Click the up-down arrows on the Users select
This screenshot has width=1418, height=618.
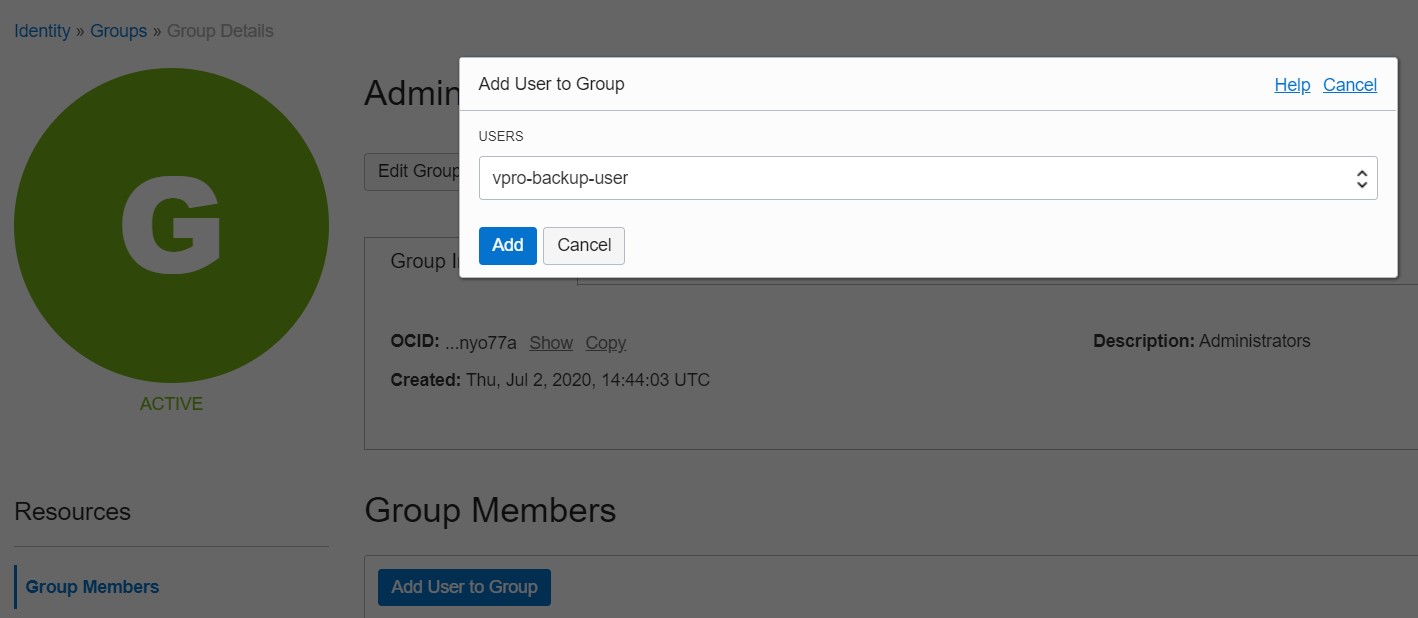pyautogui.click(x=1361, y=179)
